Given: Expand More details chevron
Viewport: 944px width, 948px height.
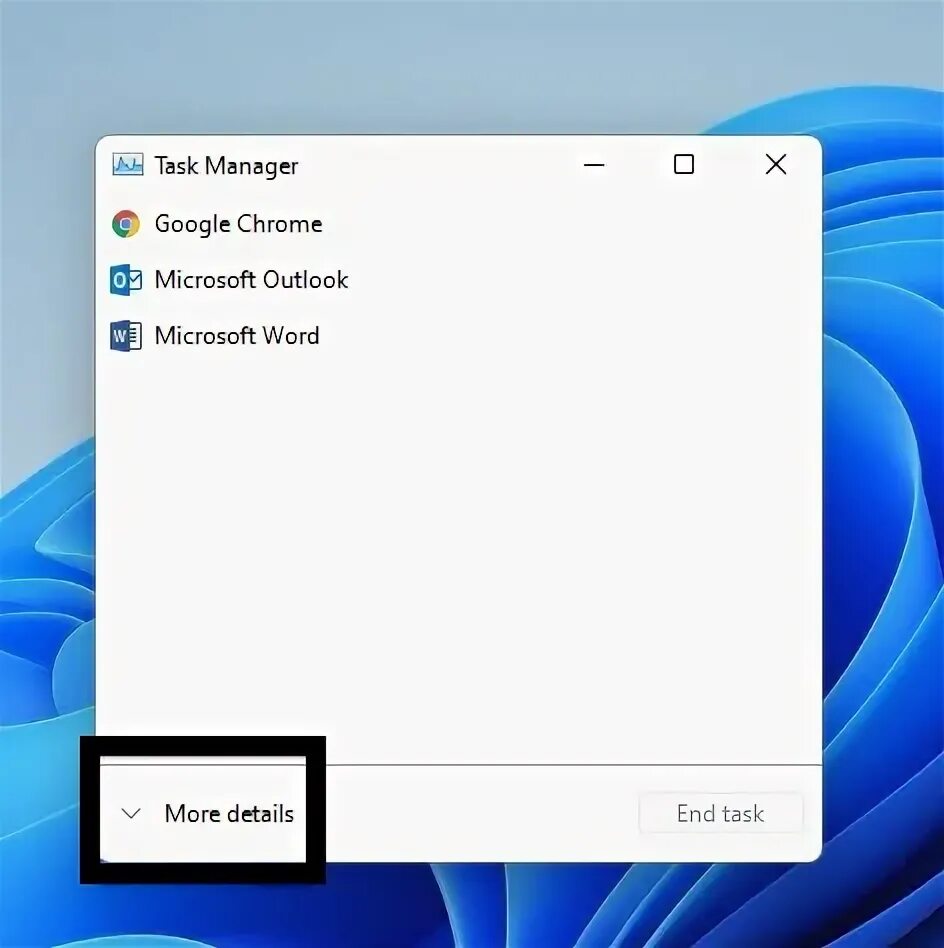Looking at the screenshot, I should (131, 814).
